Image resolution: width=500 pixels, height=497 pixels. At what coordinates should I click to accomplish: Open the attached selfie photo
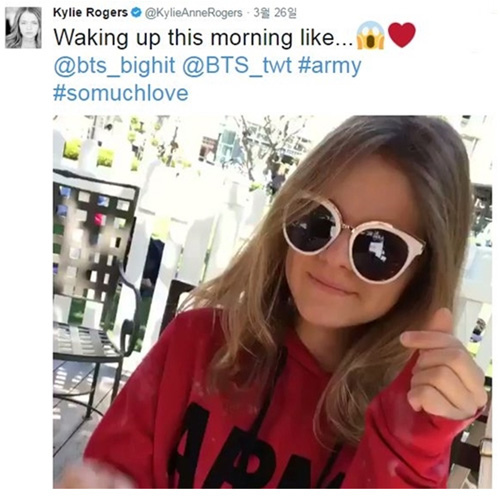pos(272,302)
